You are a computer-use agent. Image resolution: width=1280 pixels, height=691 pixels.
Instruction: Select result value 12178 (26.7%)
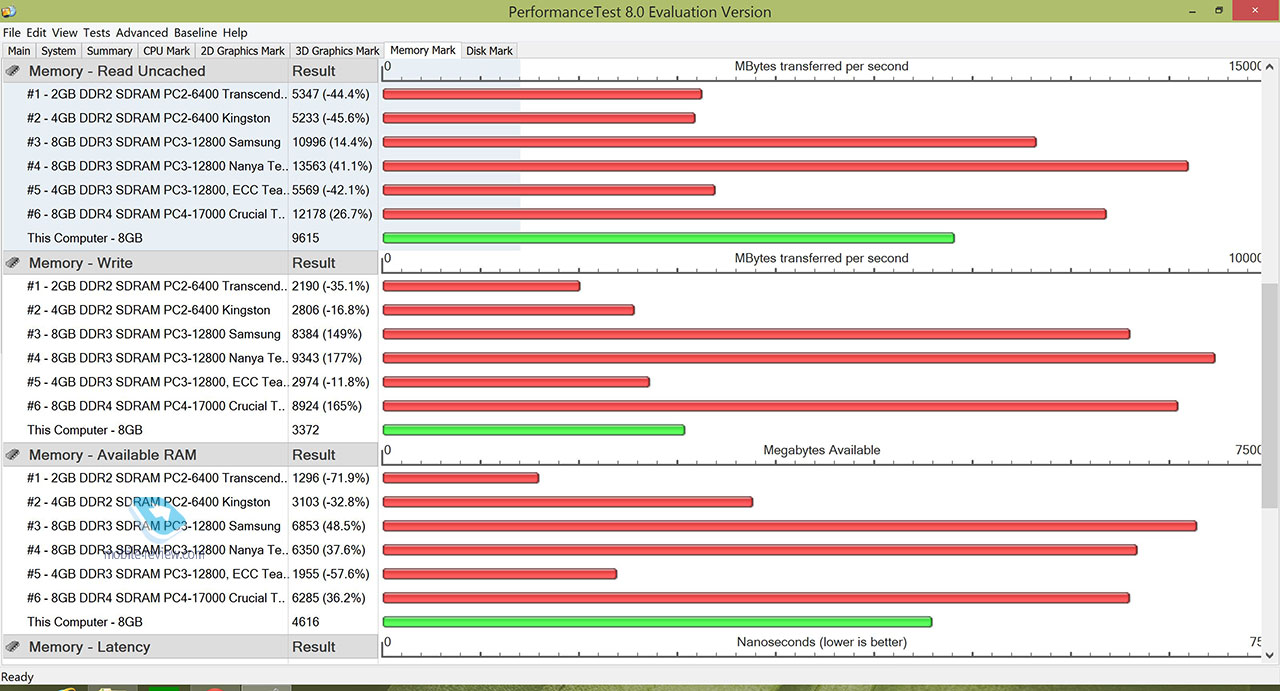pyautogui.click(x=332, y=214)
